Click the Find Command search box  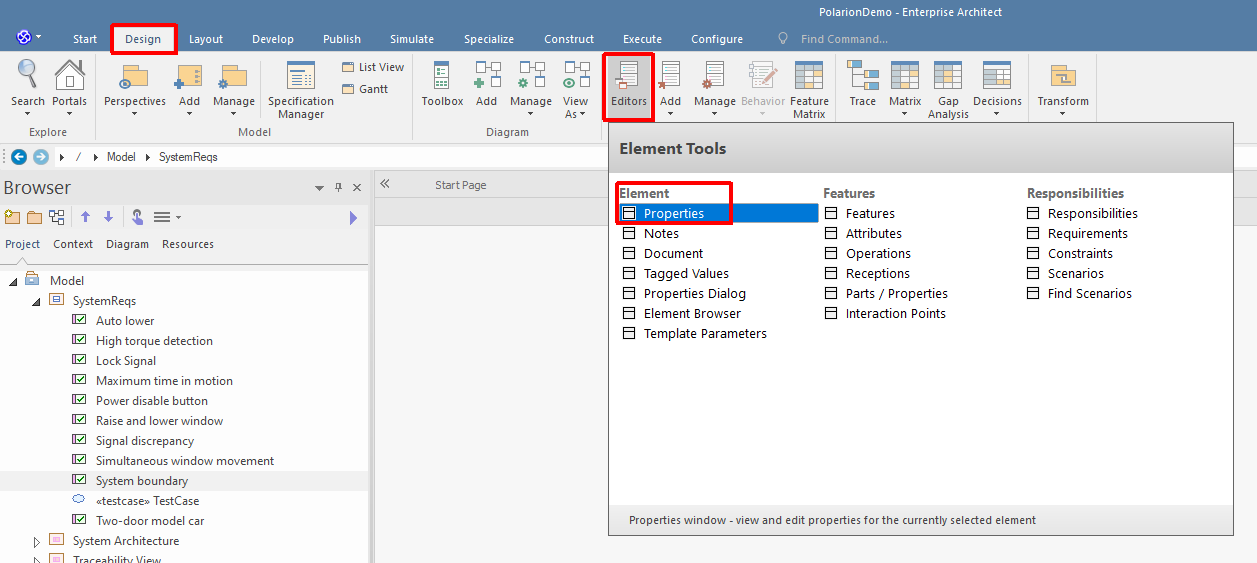[844, 39]
